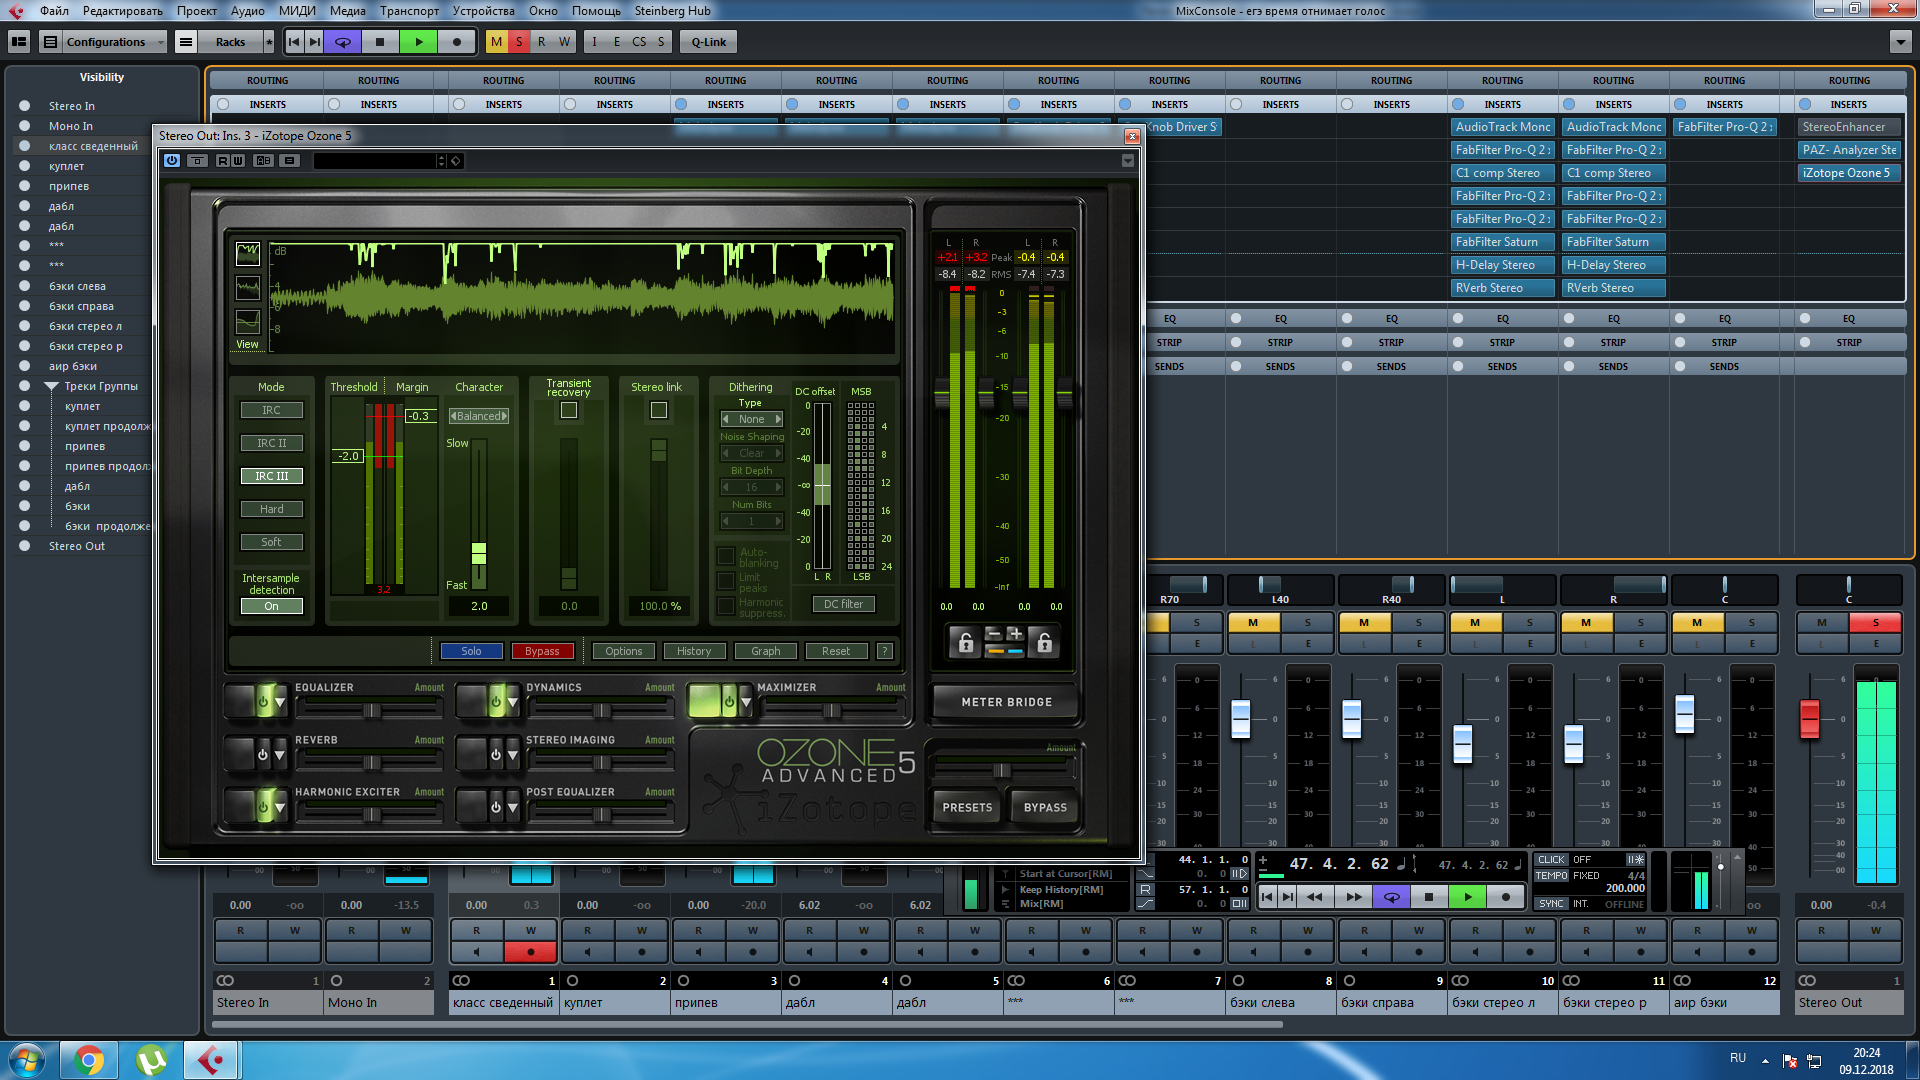Viewport: 1920px width, 1080px height.
Task: Open the Транспорт menu
Action: [x=409, y=11]
